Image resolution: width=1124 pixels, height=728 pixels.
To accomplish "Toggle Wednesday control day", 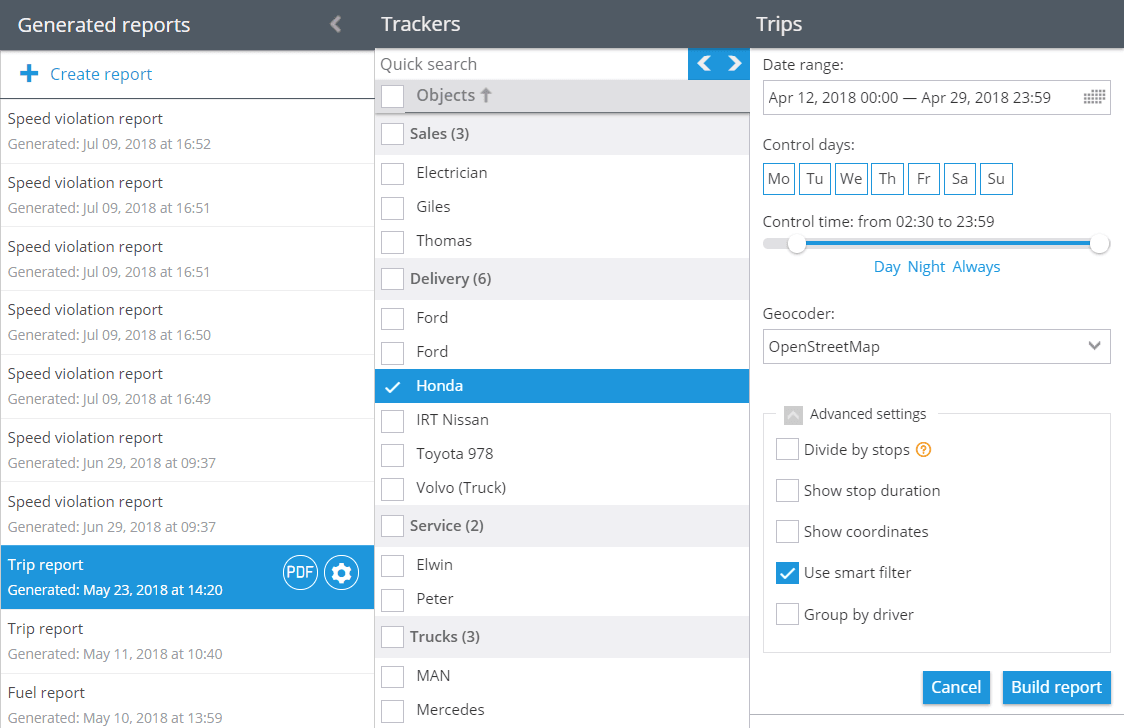I will pos(851,178).
